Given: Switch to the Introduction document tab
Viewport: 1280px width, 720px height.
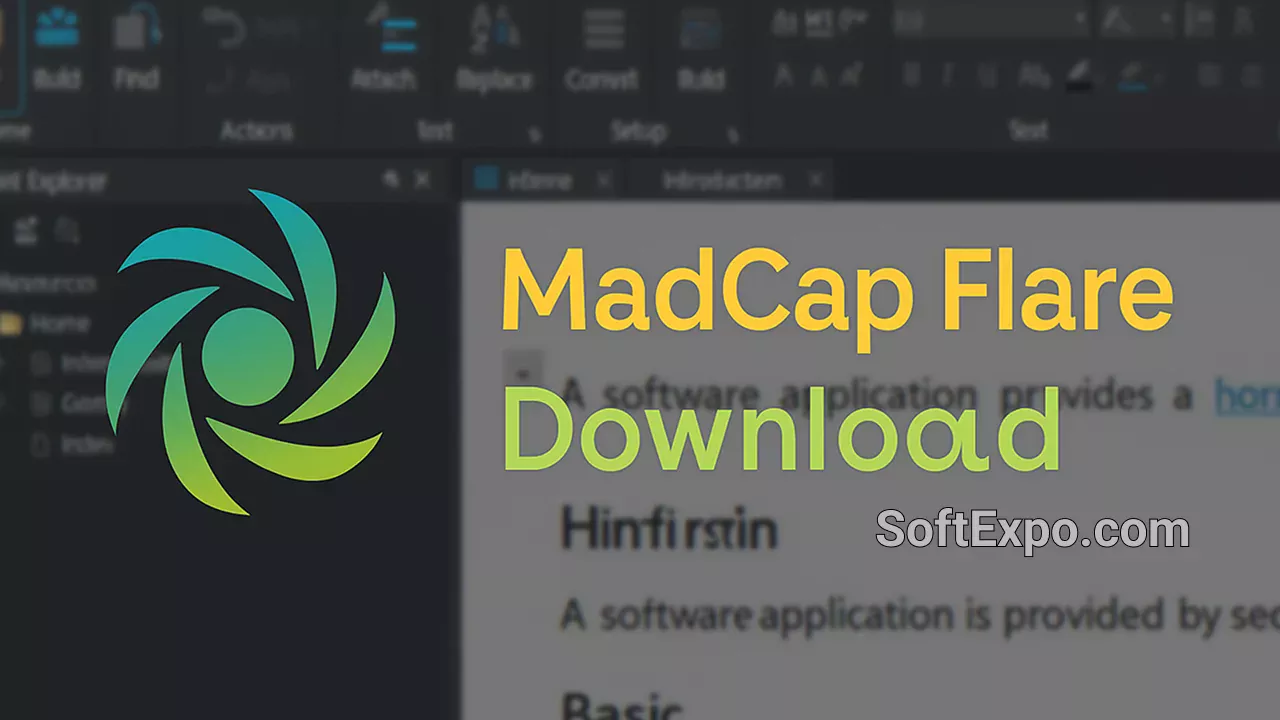Looking at the screenshot, I should tap(722, 181).
